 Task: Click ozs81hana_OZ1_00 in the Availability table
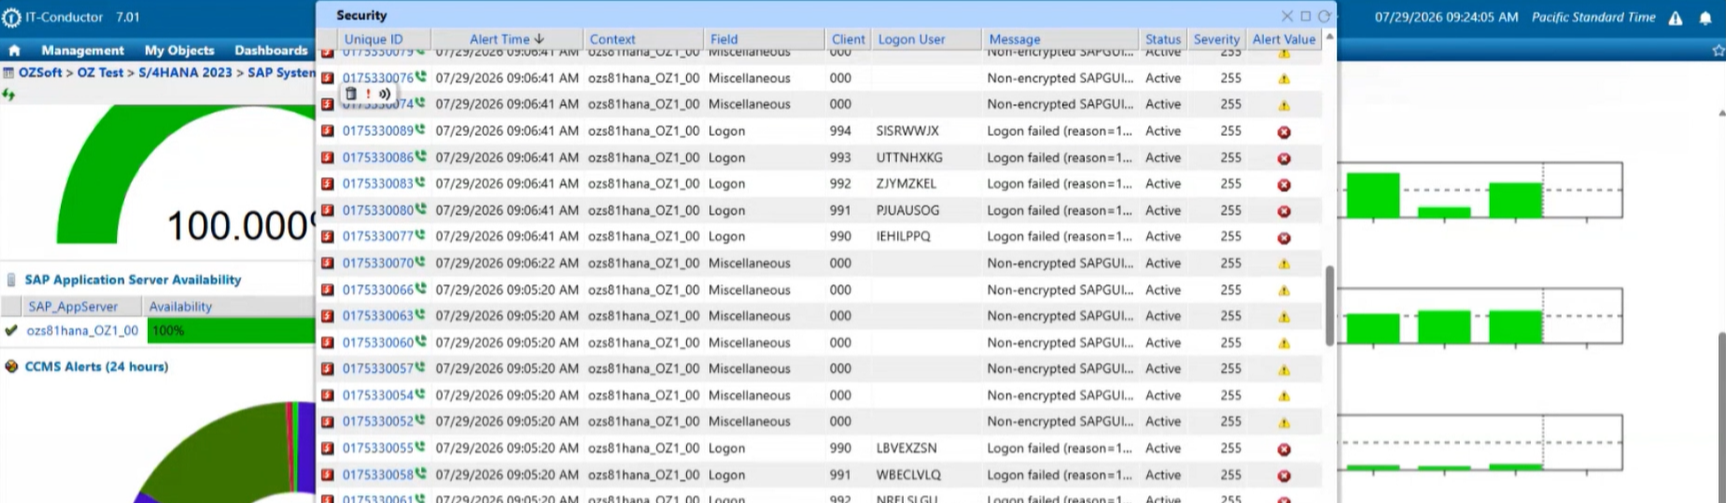point(83,331)
